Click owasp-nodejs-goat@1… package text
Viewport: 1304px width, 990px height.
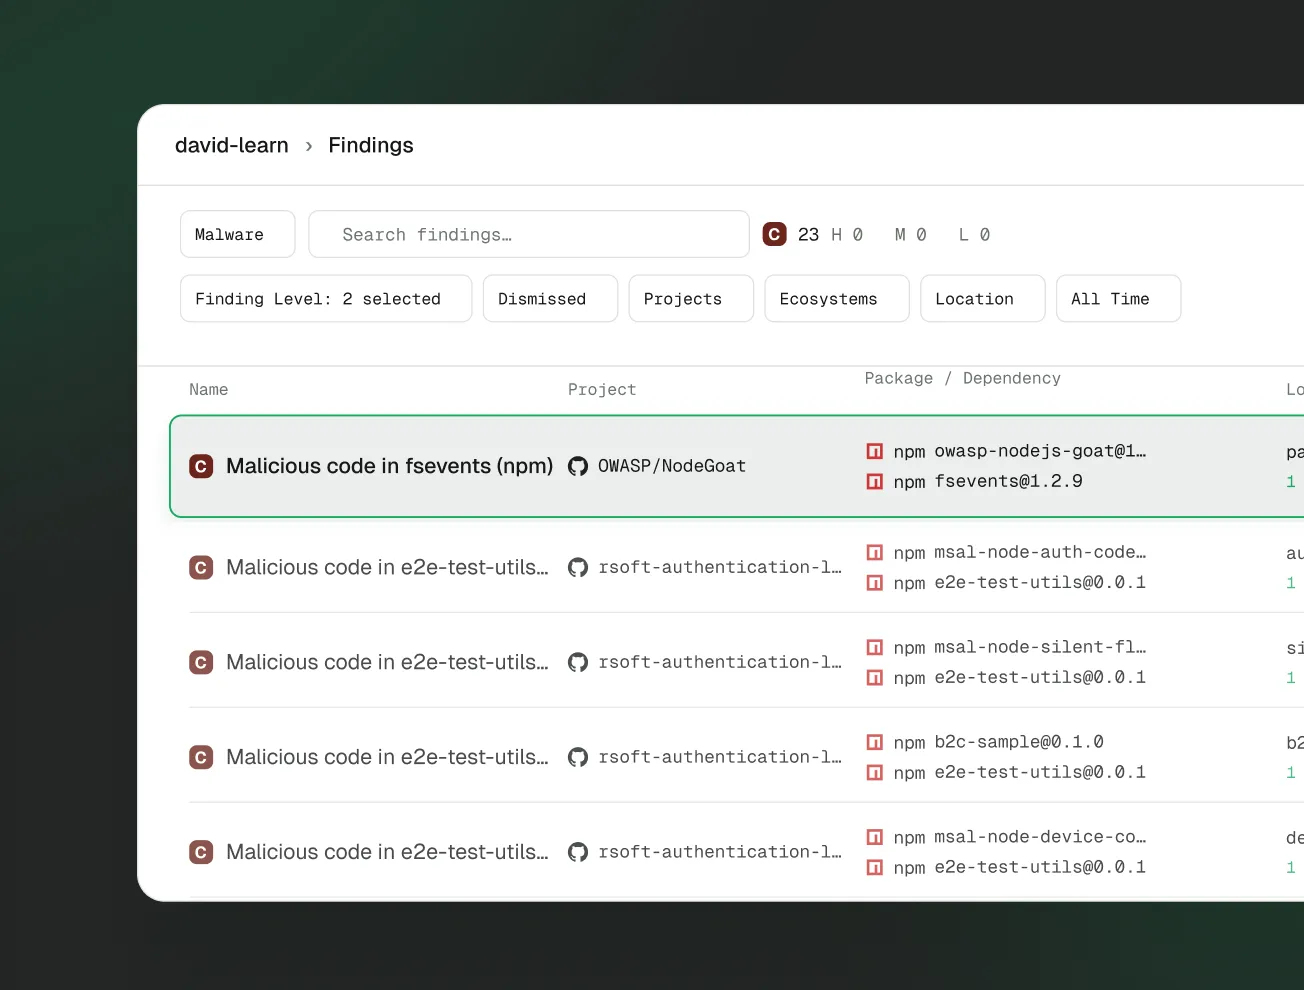pos(1040,451)
